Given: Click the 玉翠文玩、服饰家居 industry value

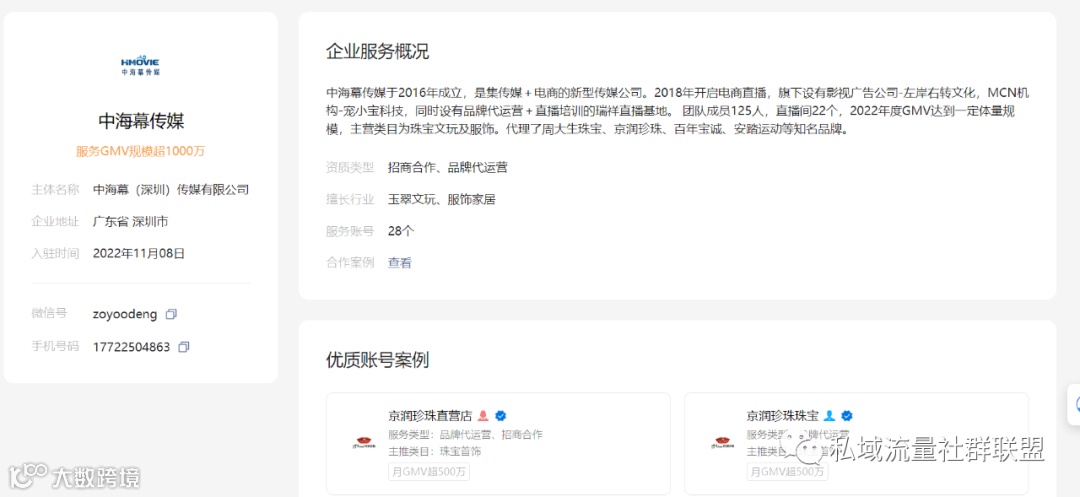Looking at the screenshot, I should [x=442, y=200].
